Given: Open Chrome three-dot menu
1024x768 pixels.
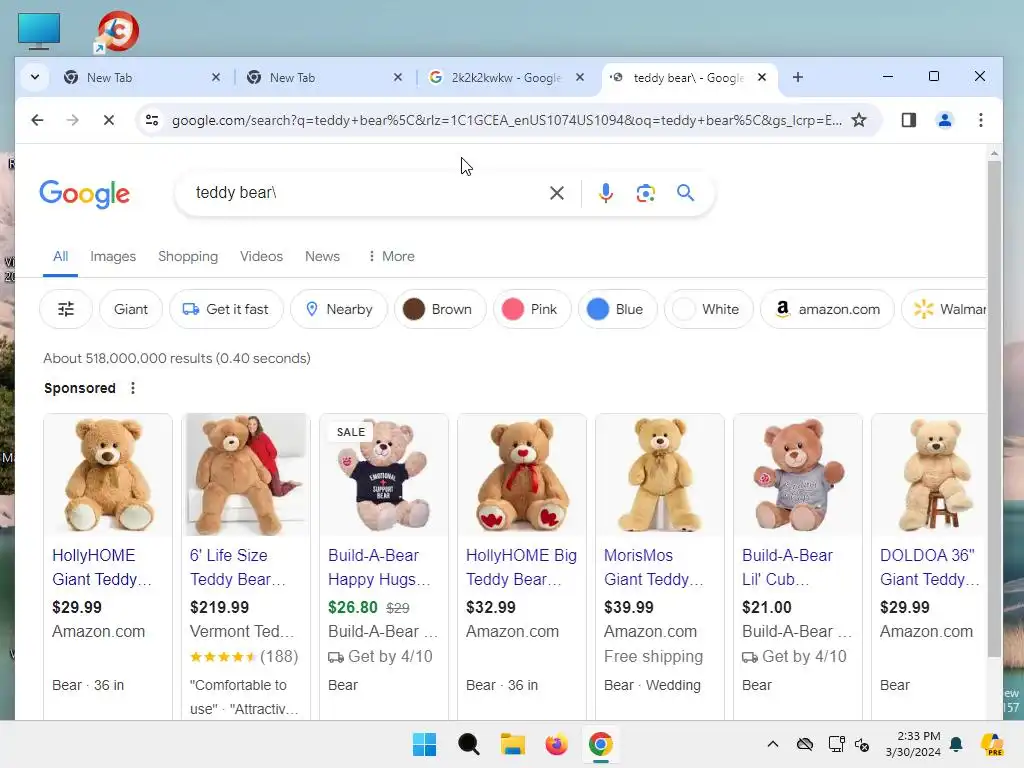Looking at the screenshot, I should point(980,120).
